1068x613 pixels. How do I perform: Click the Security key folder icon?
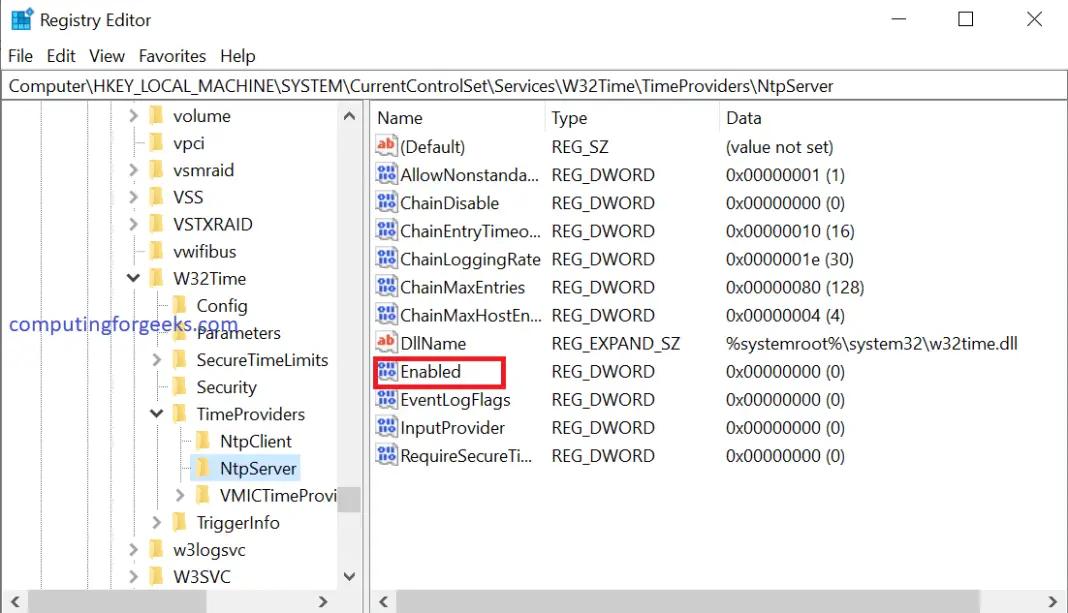[178, 386]
